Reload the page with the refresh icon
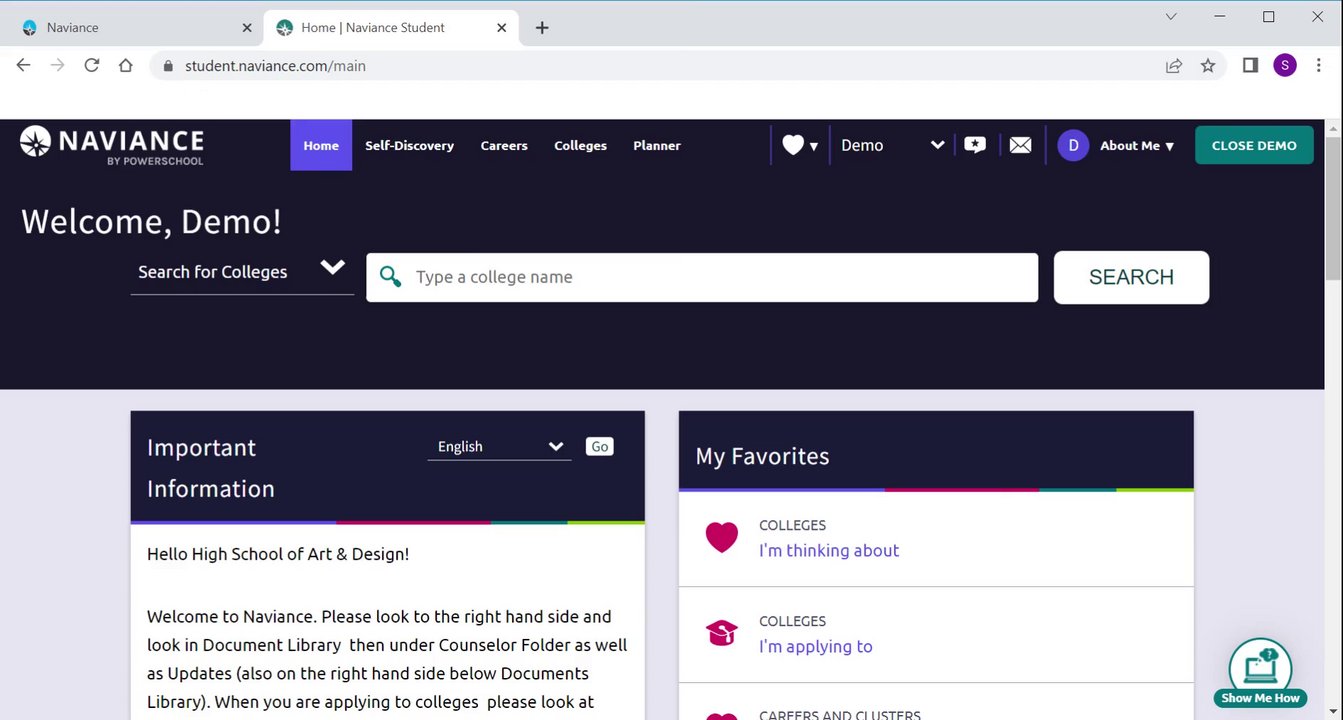The width and height of the screenshot is (1343, 720). [x=91, y=65]
